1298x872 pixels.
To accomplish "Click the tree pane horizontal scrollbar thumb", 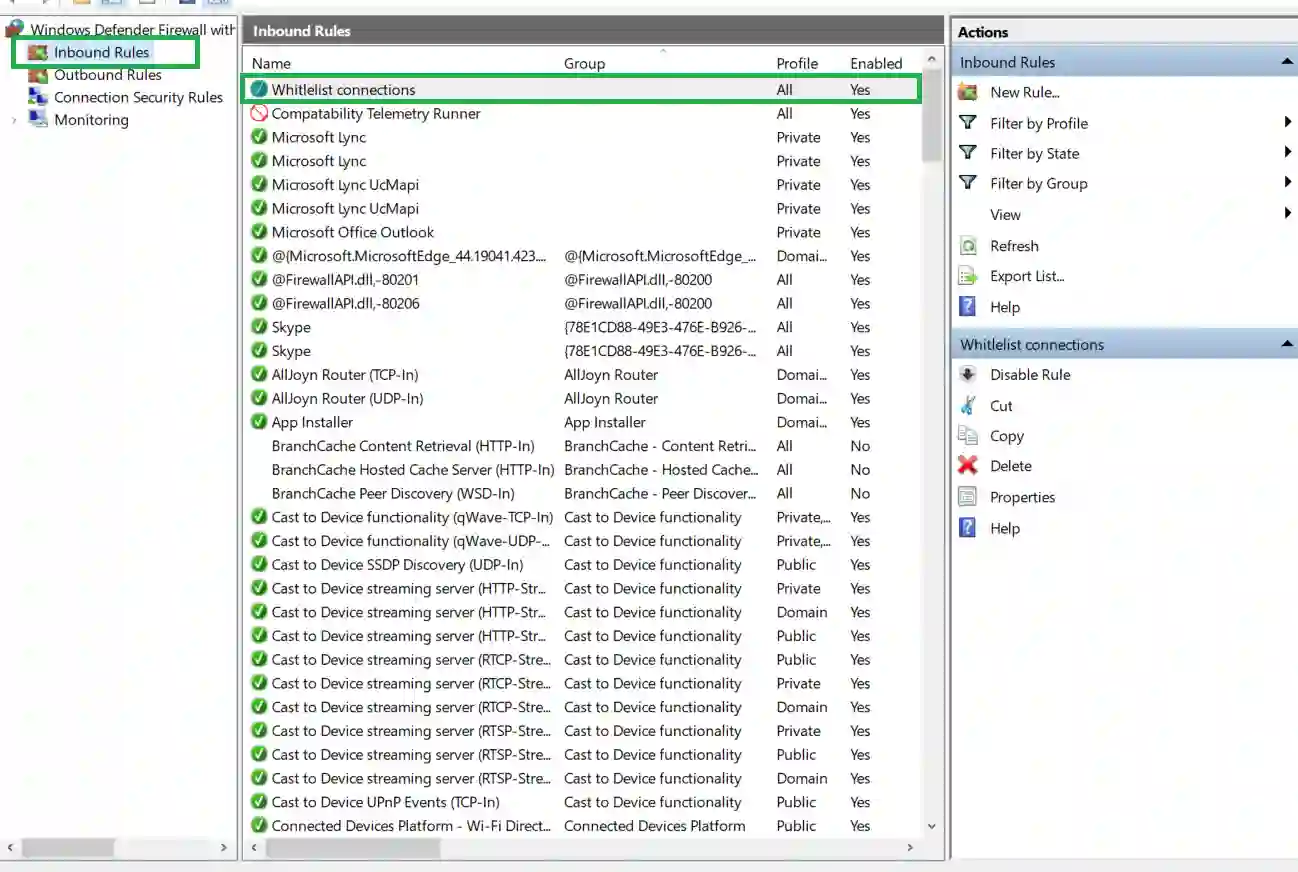I will [68, 848].
